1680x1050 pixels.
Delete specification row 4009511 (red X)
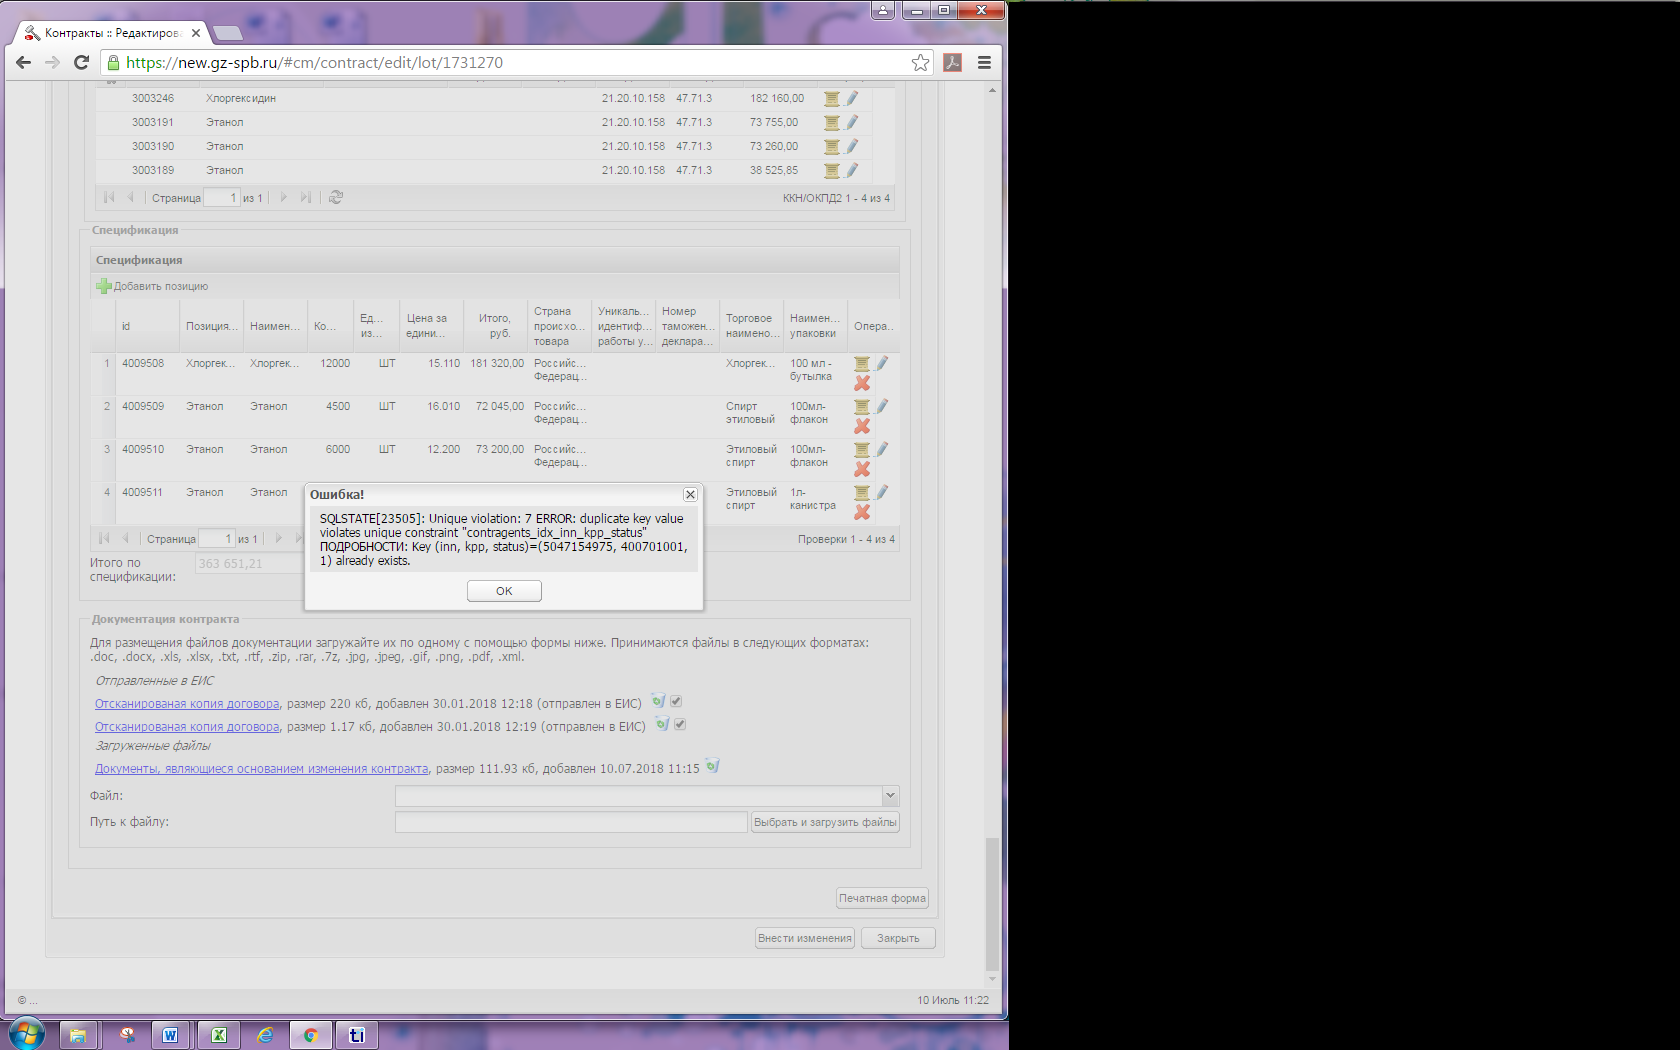tap(862, 512)
